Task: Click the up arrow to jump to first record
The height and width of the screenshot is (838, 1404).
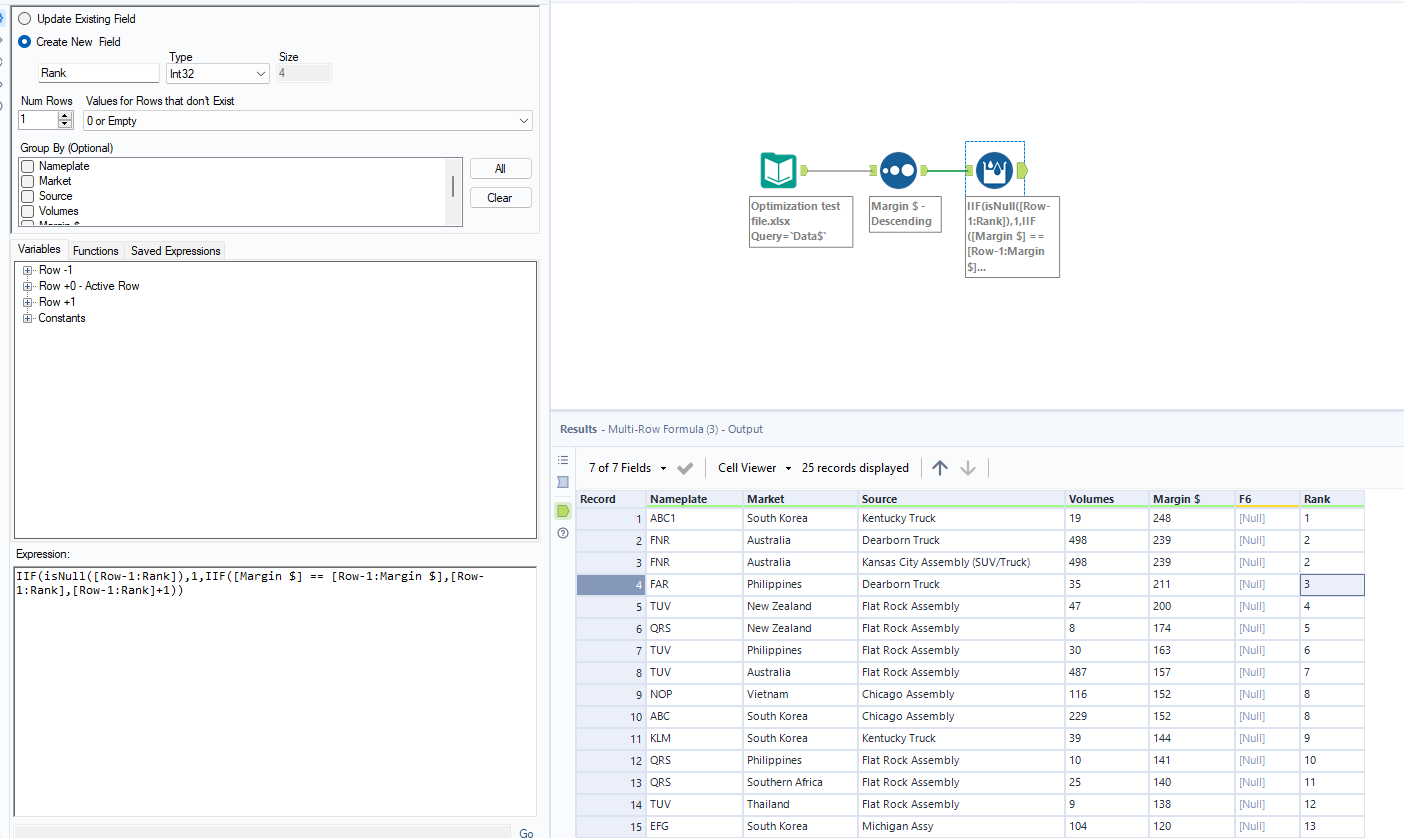Action: click(x=939, y=467)
